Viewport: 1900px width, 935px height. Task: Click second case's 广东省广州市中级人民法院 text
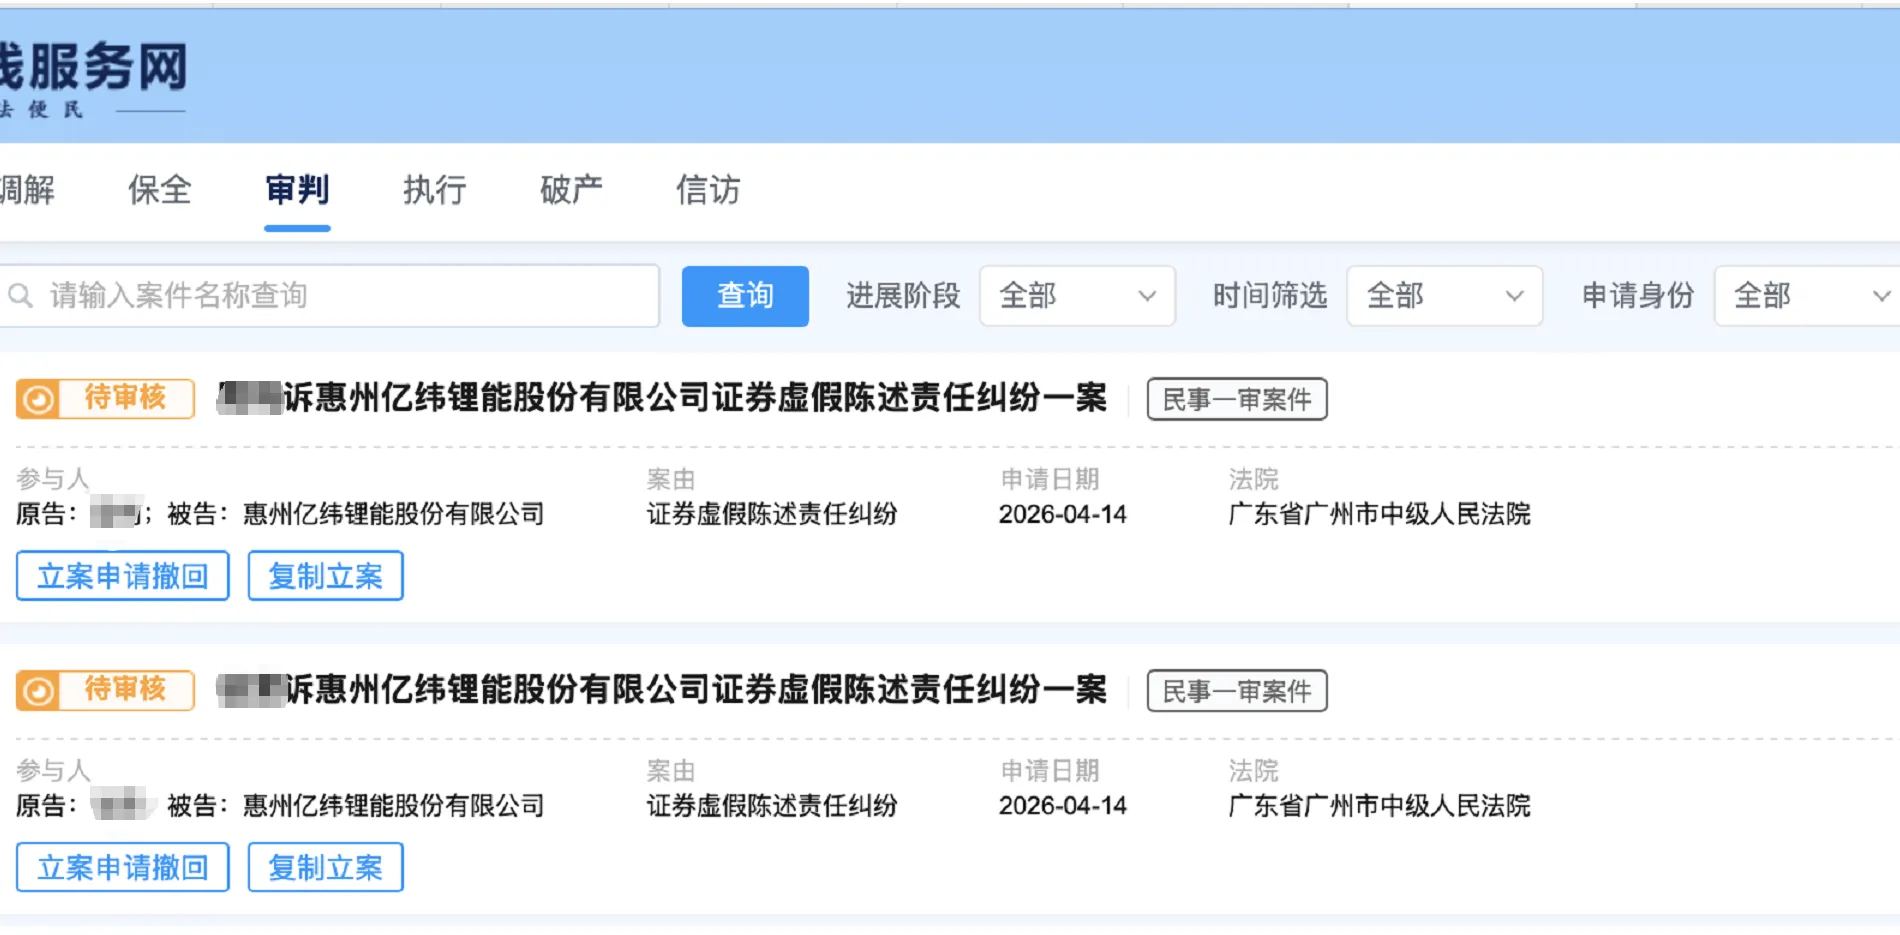(1379, 806)
